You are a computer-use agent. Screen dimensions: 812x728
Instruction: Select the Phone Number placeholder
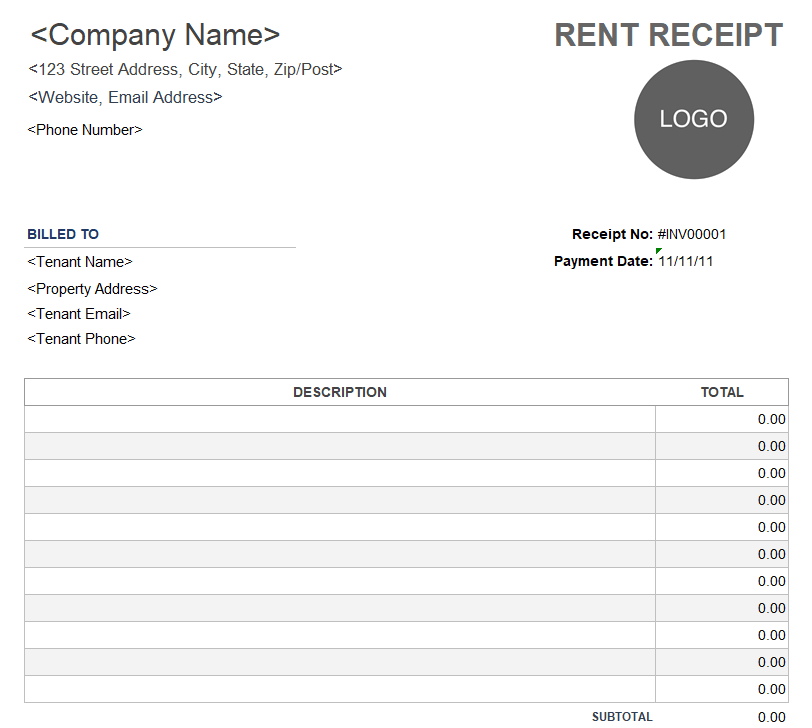(x=85, y=130)
